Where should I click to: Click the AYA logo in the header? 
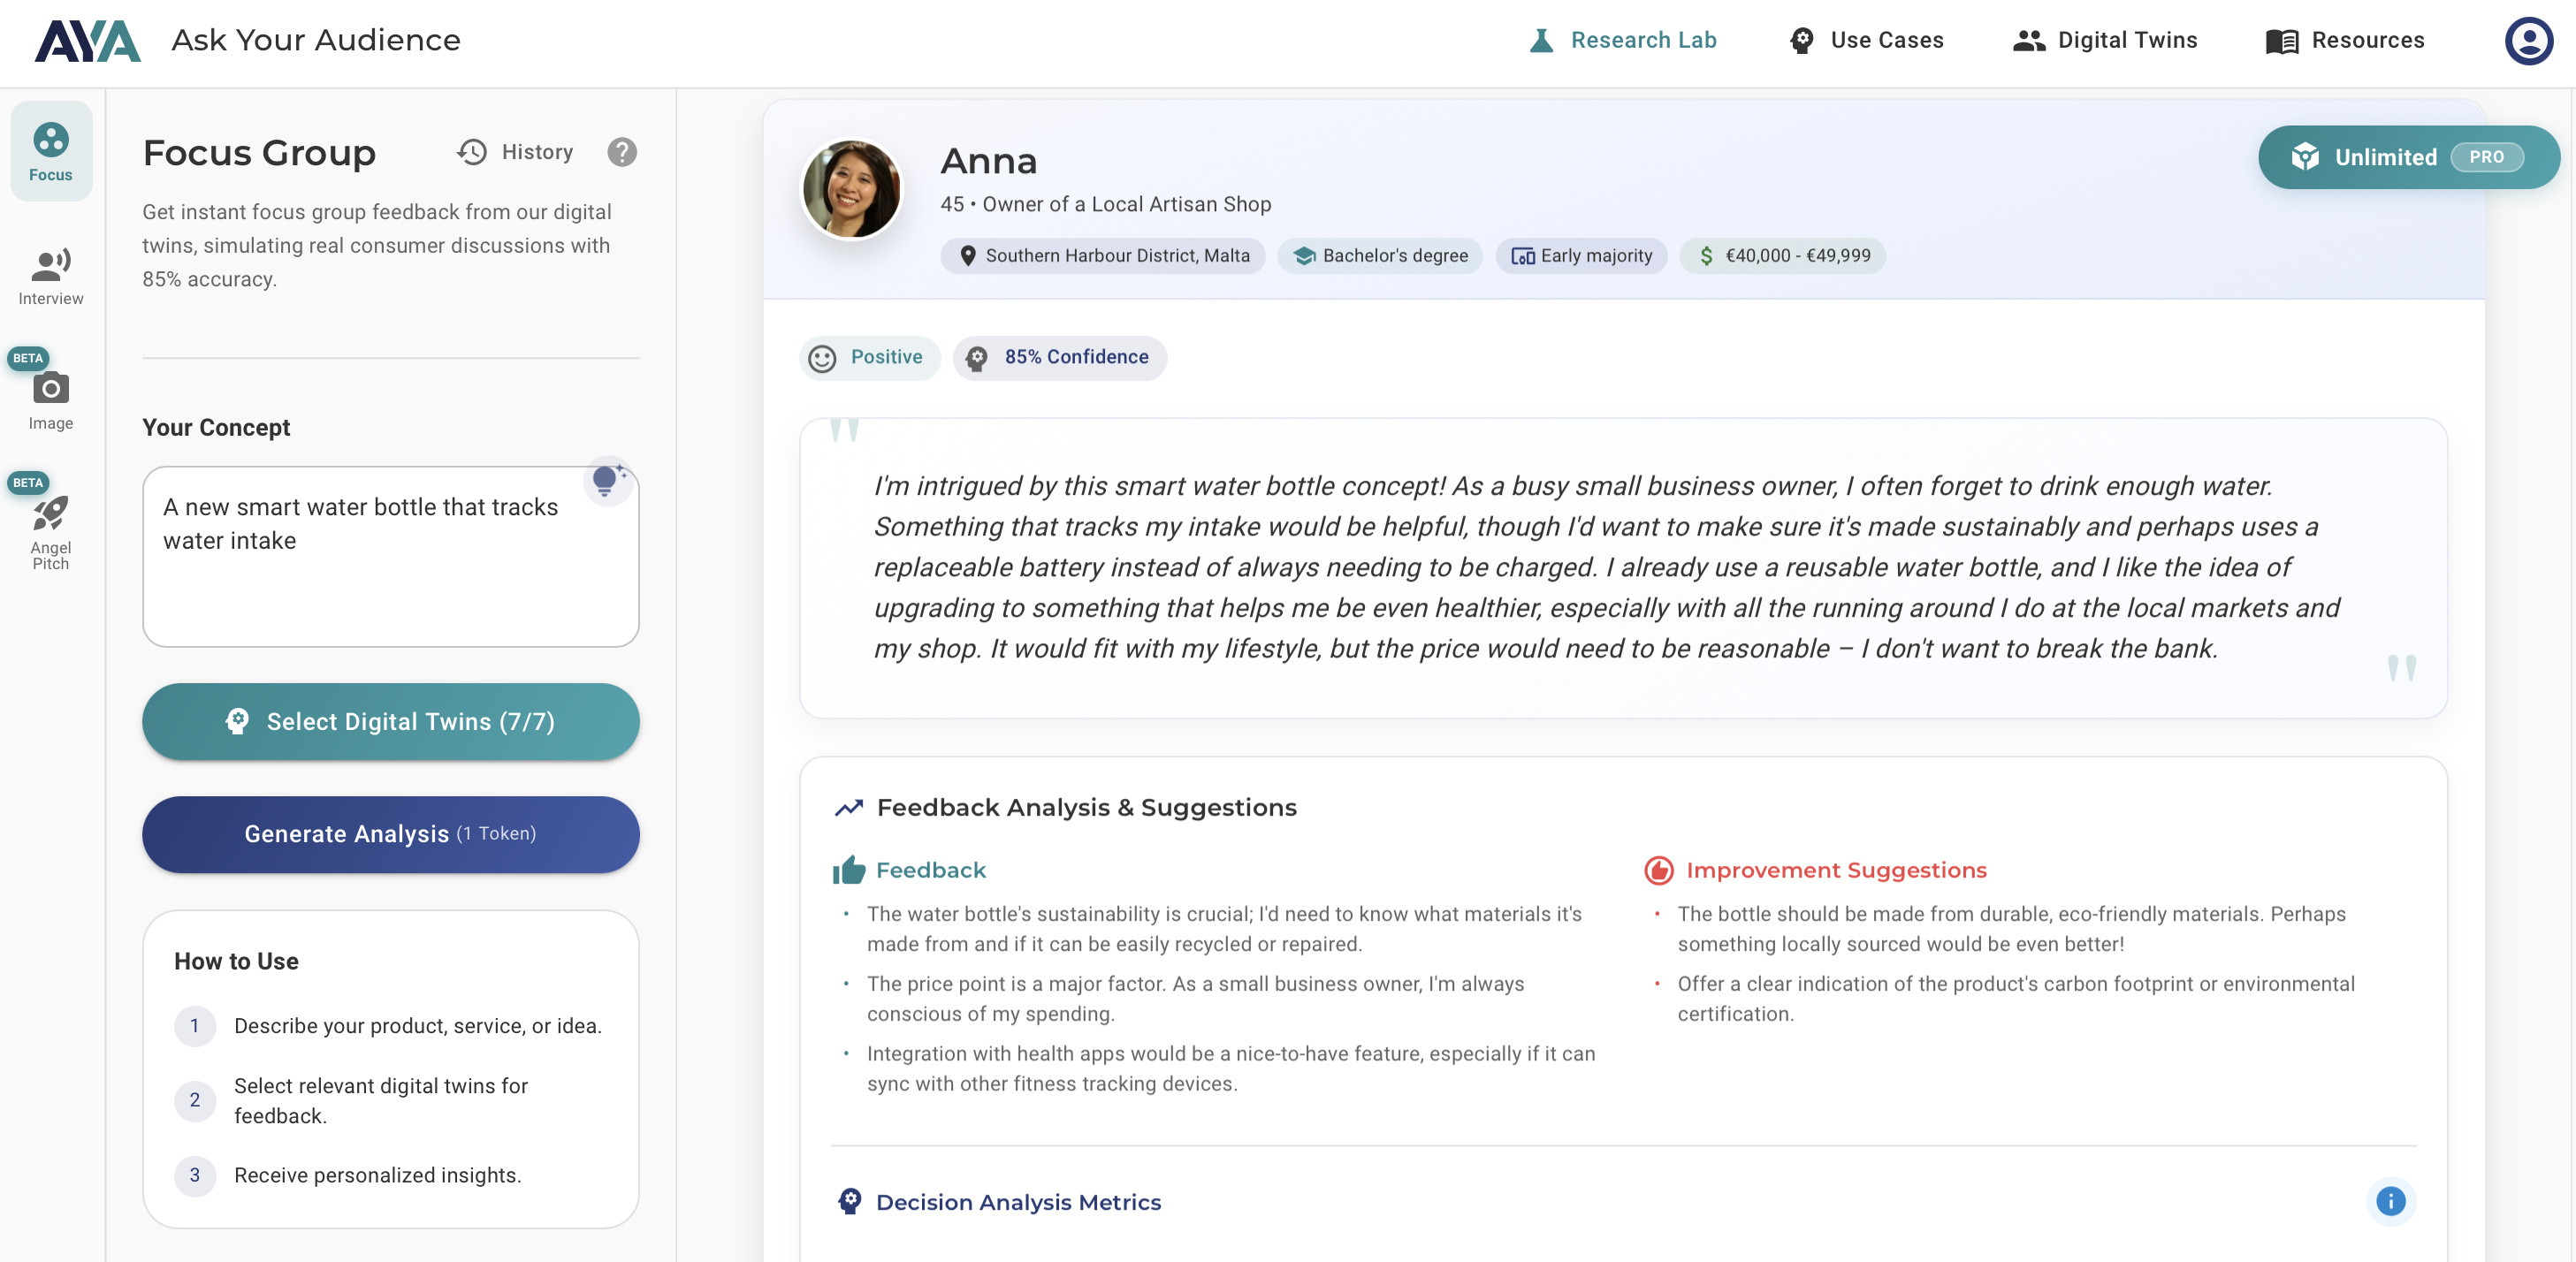[x=87, y=40]
